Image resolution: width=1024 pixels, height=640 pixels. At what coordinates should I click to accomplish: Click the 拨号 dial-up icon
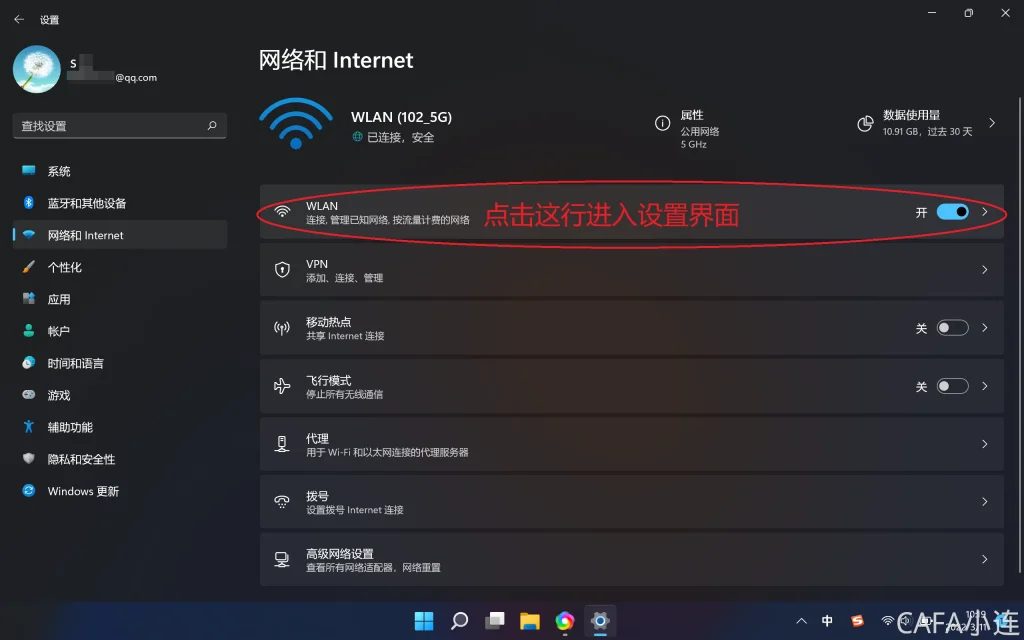click(282, 502)
